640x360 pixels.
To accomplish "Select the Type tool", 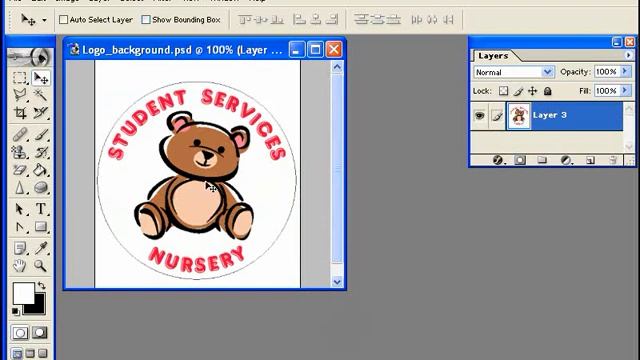I will 40,209.
